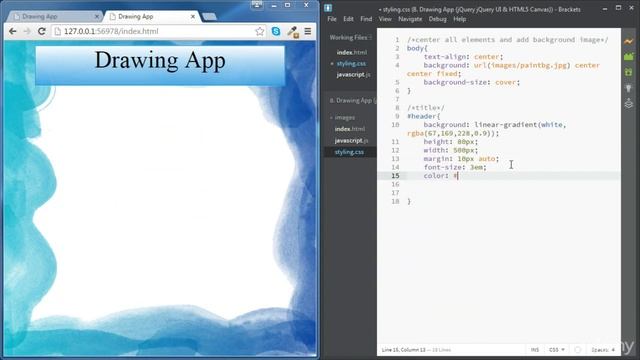Click the window switcher icon in Chrome title bar
The width and height of the screenshot is (640, 360).
pyautogui.click(x=257, y=5)
